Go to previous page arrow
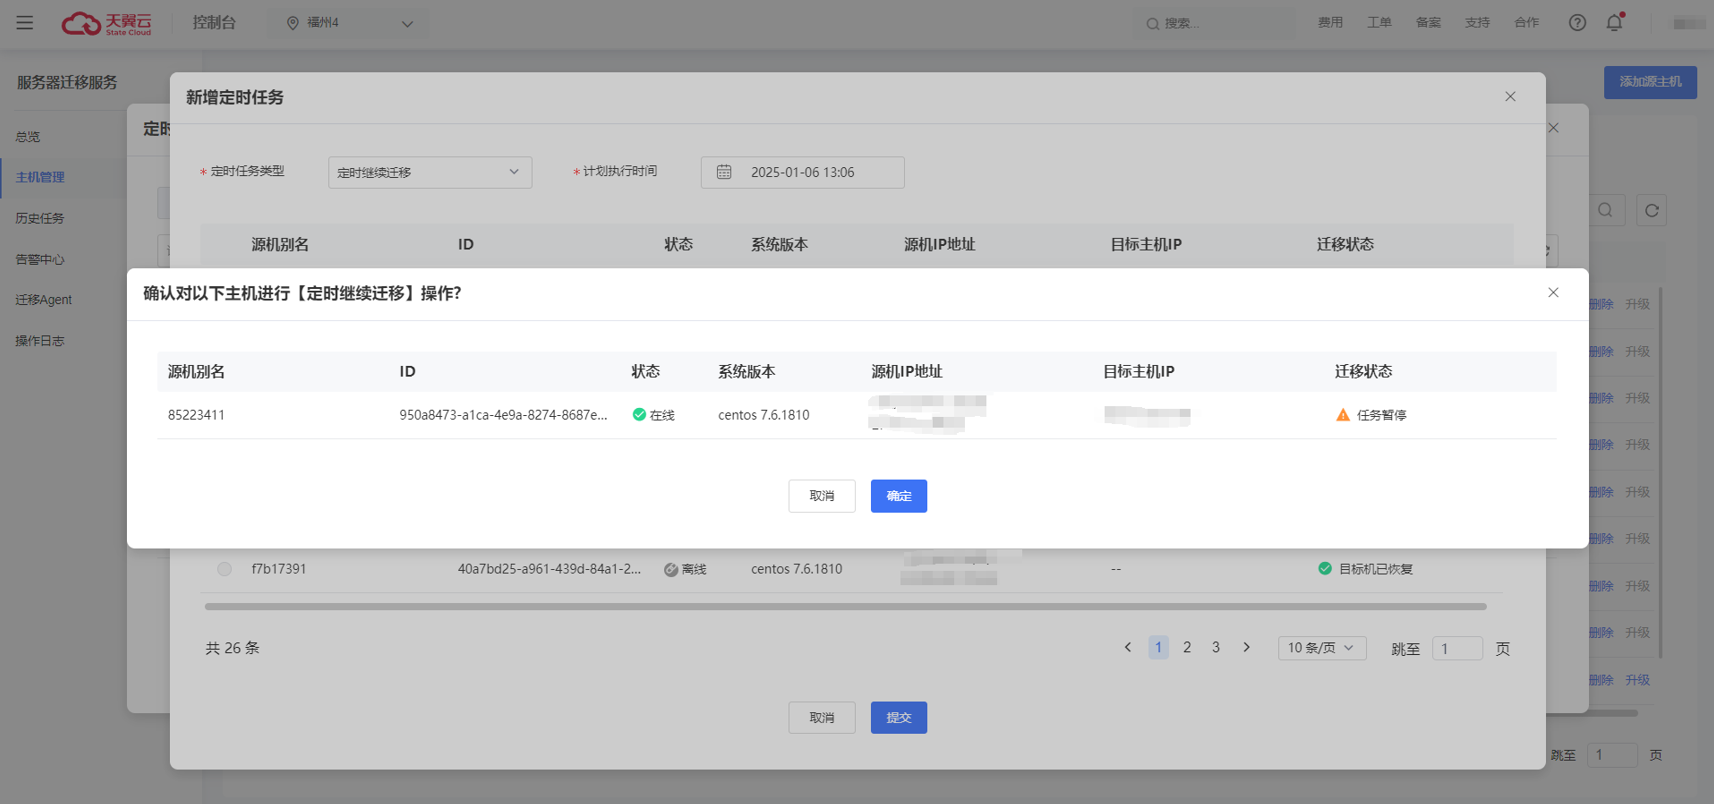Image resolution: width=1714 pixels, height=804 pixels. tap(1128, 648)
